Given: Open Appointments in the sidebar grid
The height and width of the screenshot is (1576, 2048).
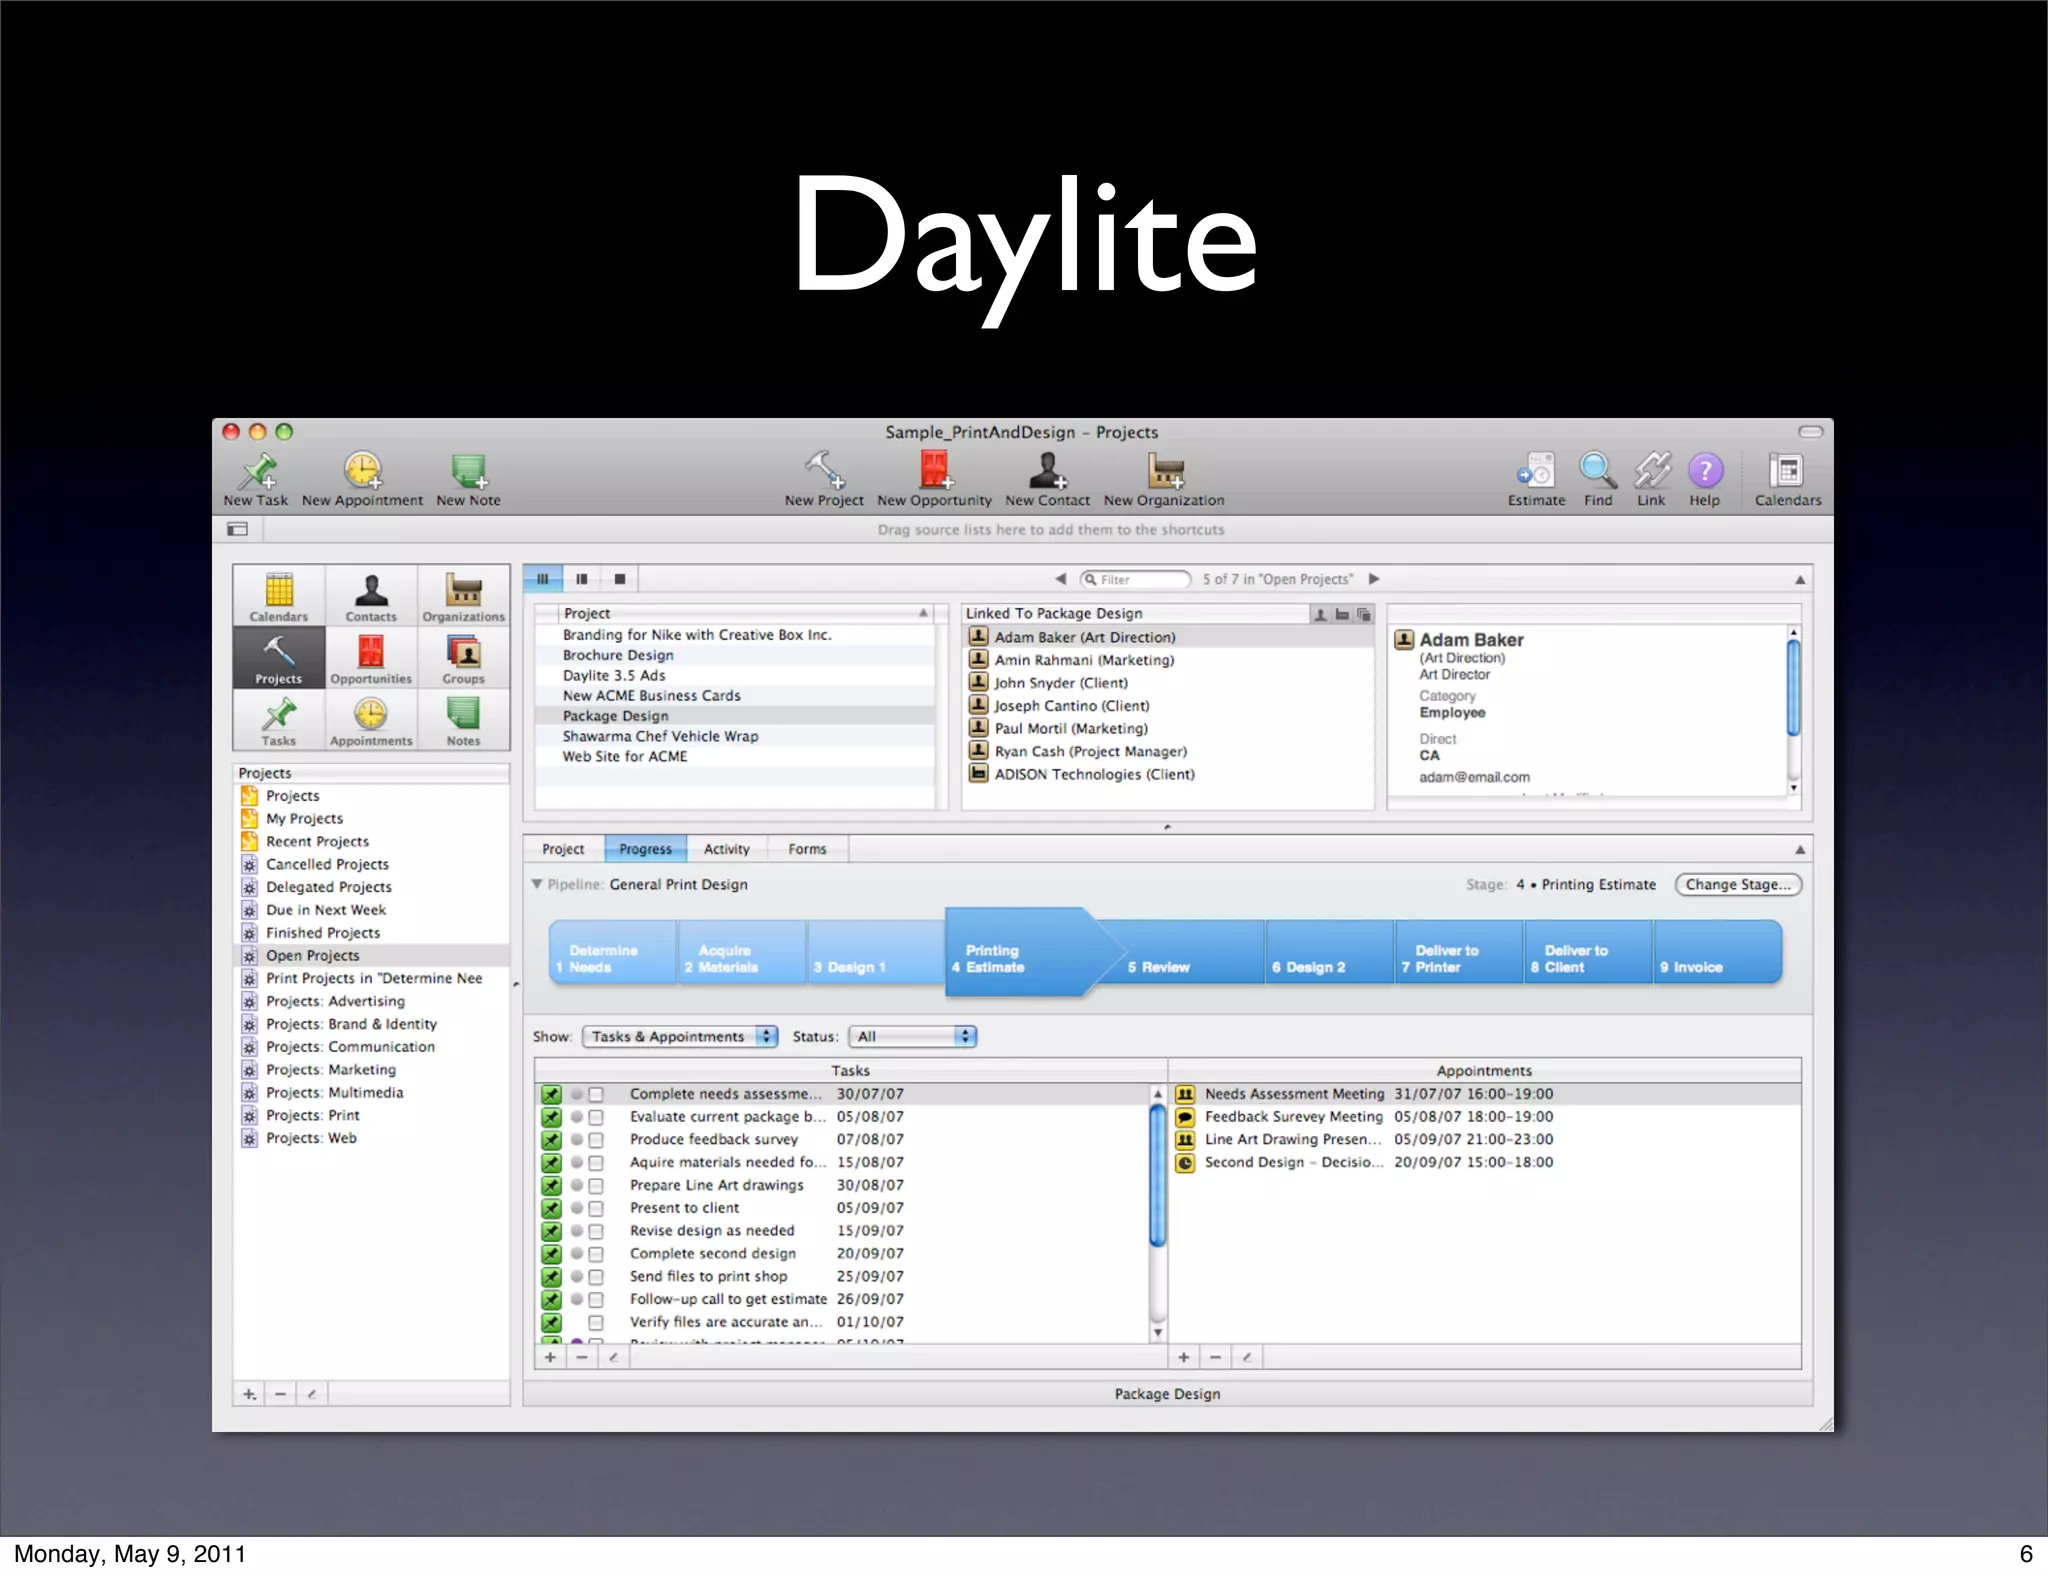Looking at the screenshot, I should click(371, 720).
